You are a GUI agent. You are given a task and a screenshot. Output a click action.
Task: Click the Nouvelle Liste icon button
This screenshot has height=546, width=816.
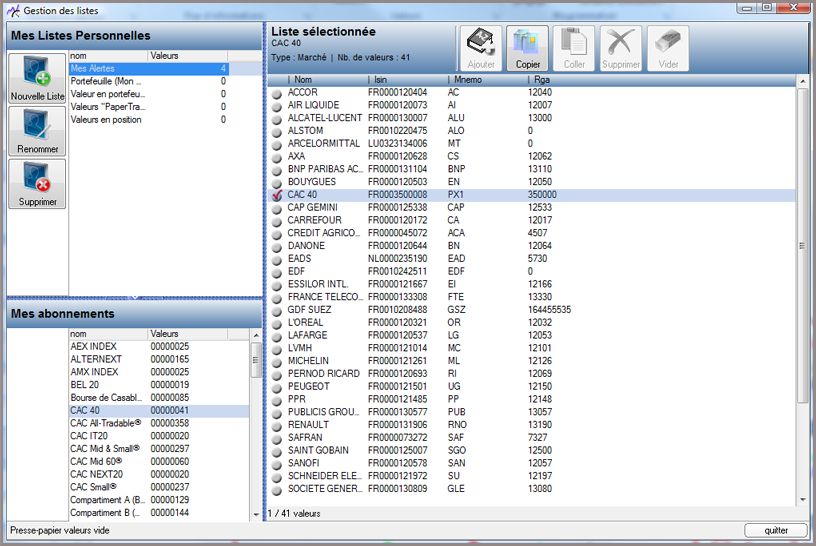tap(37, 78)
